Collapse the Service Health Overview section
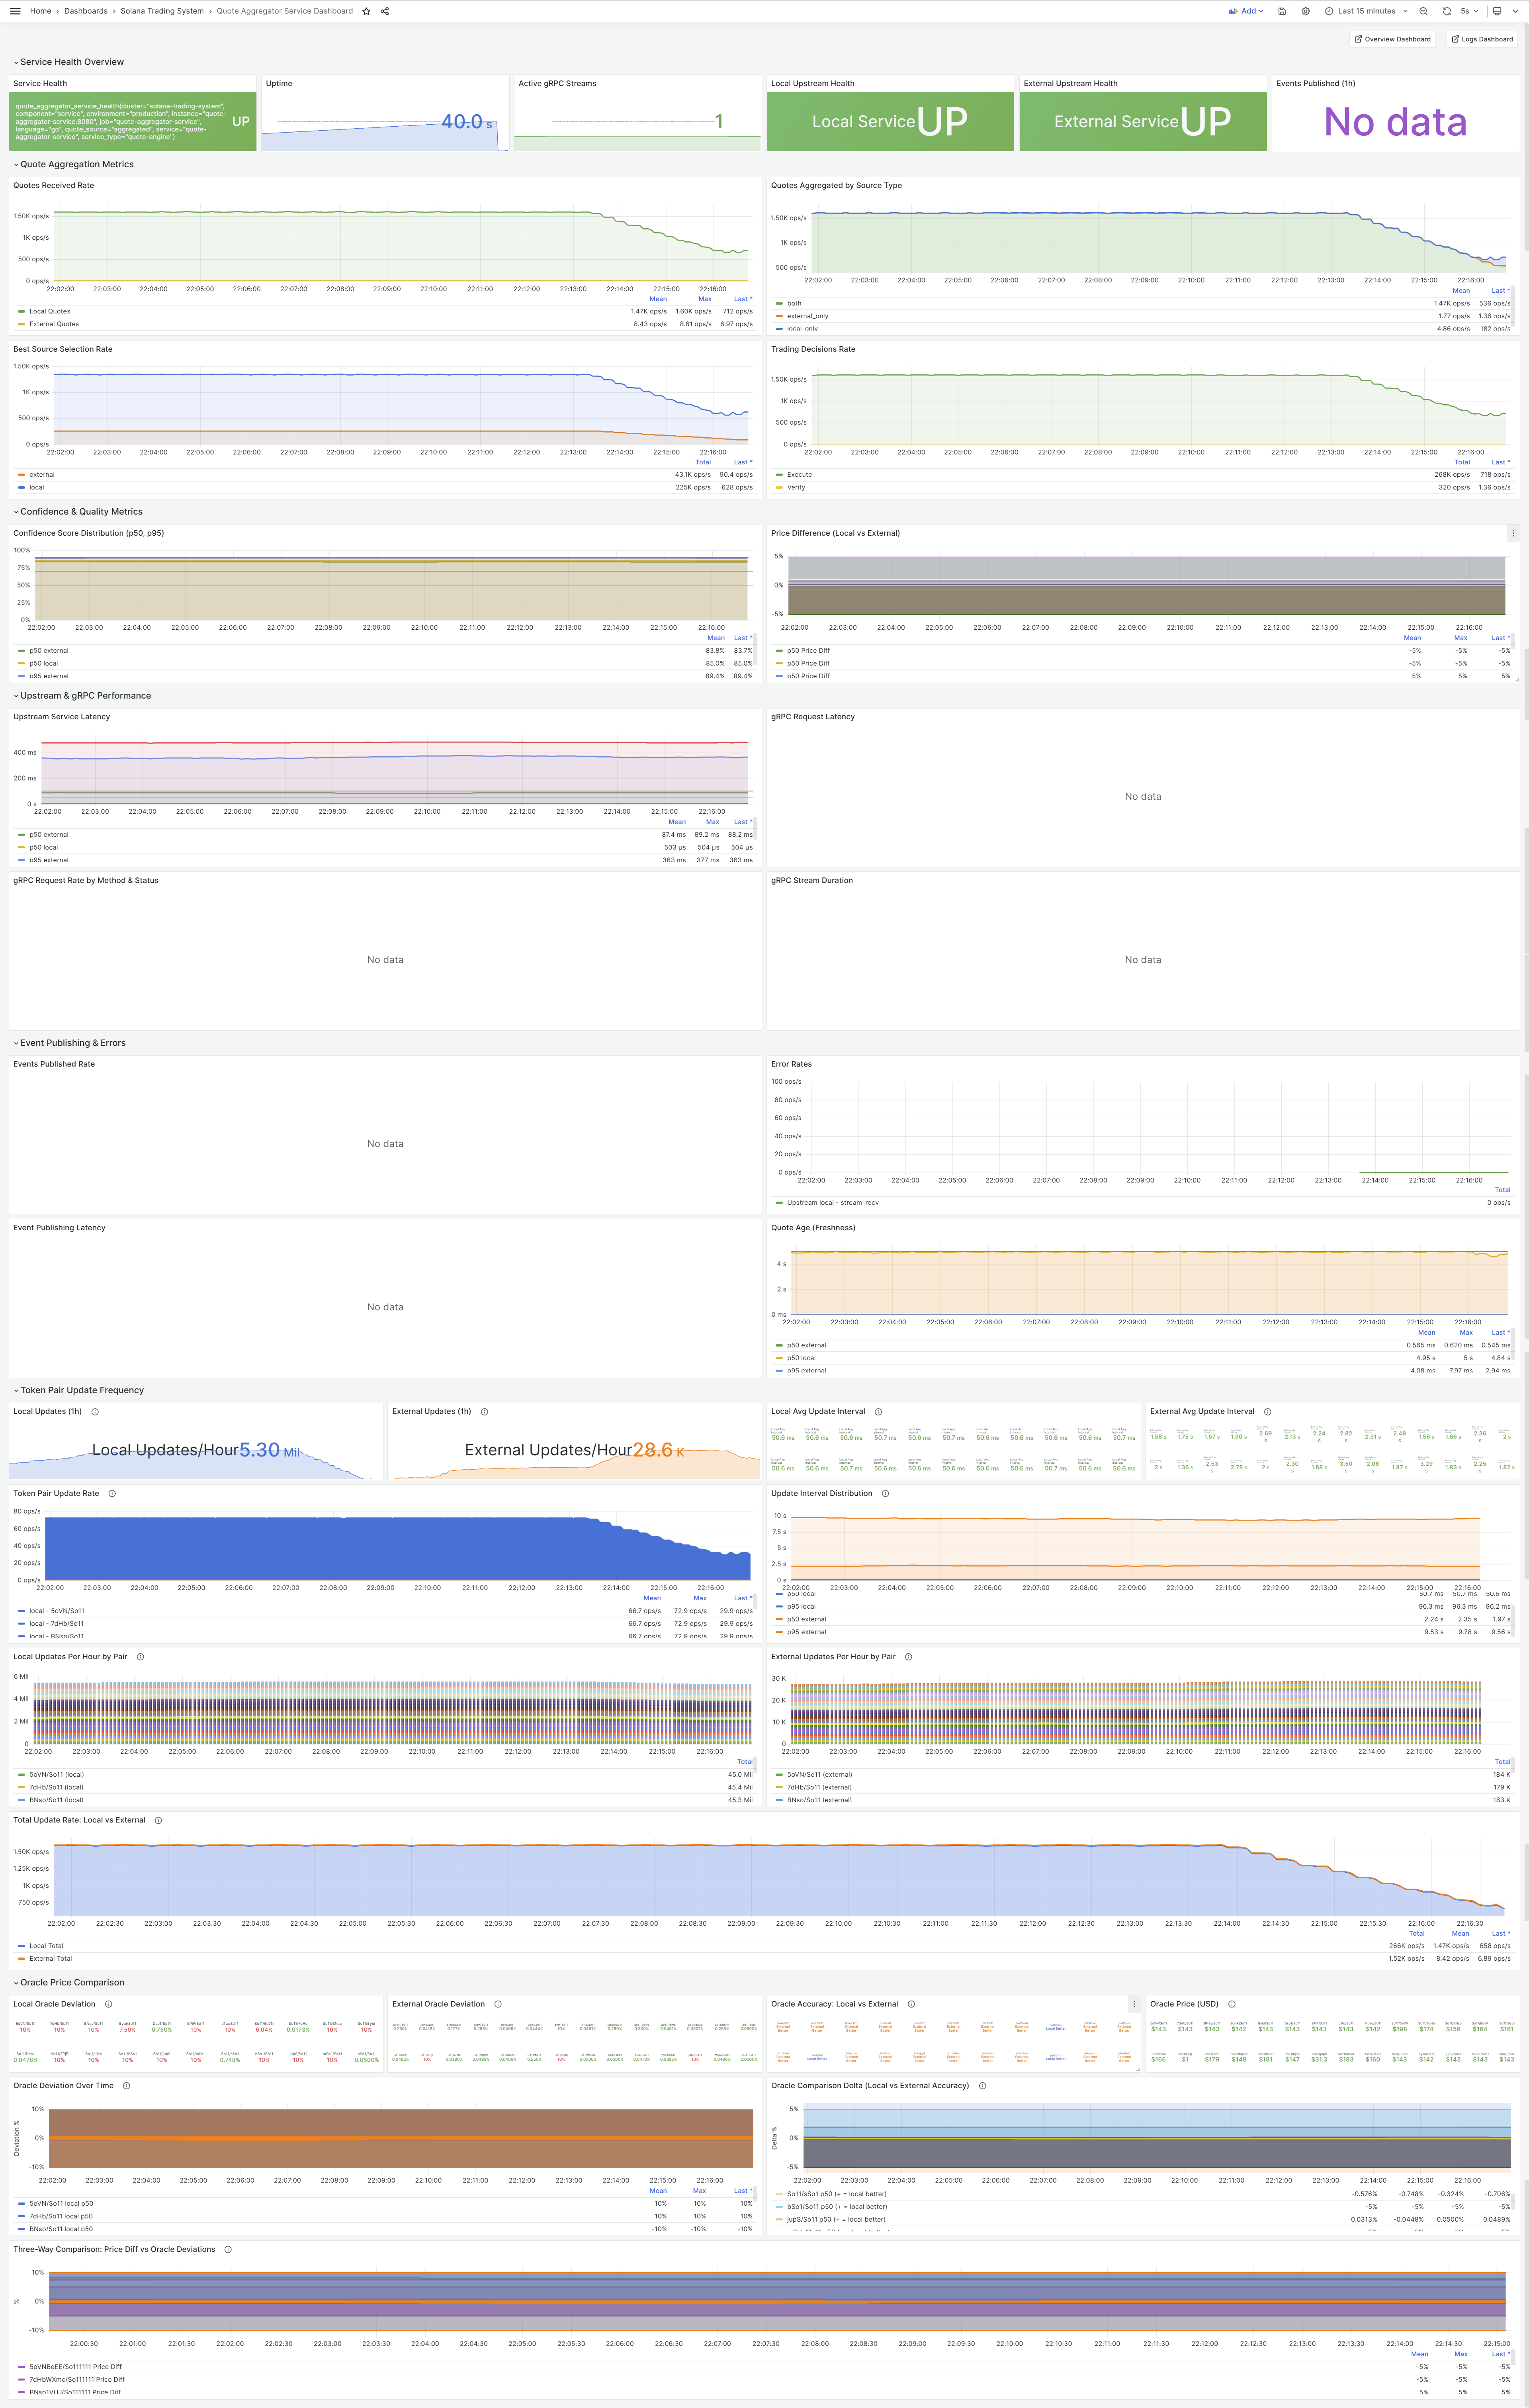This screenshot has height=2408, width=1529. pyautogui.click(x=71, y=61)
